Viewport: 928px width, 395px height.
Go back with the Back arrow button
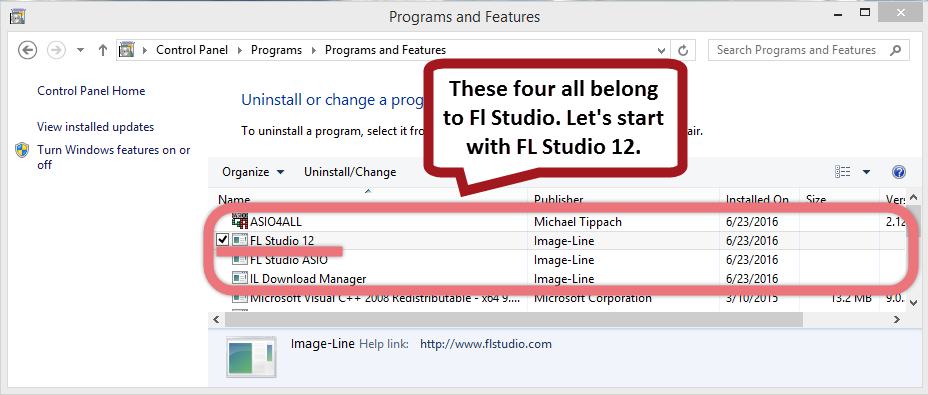click(x=28, y=50)
